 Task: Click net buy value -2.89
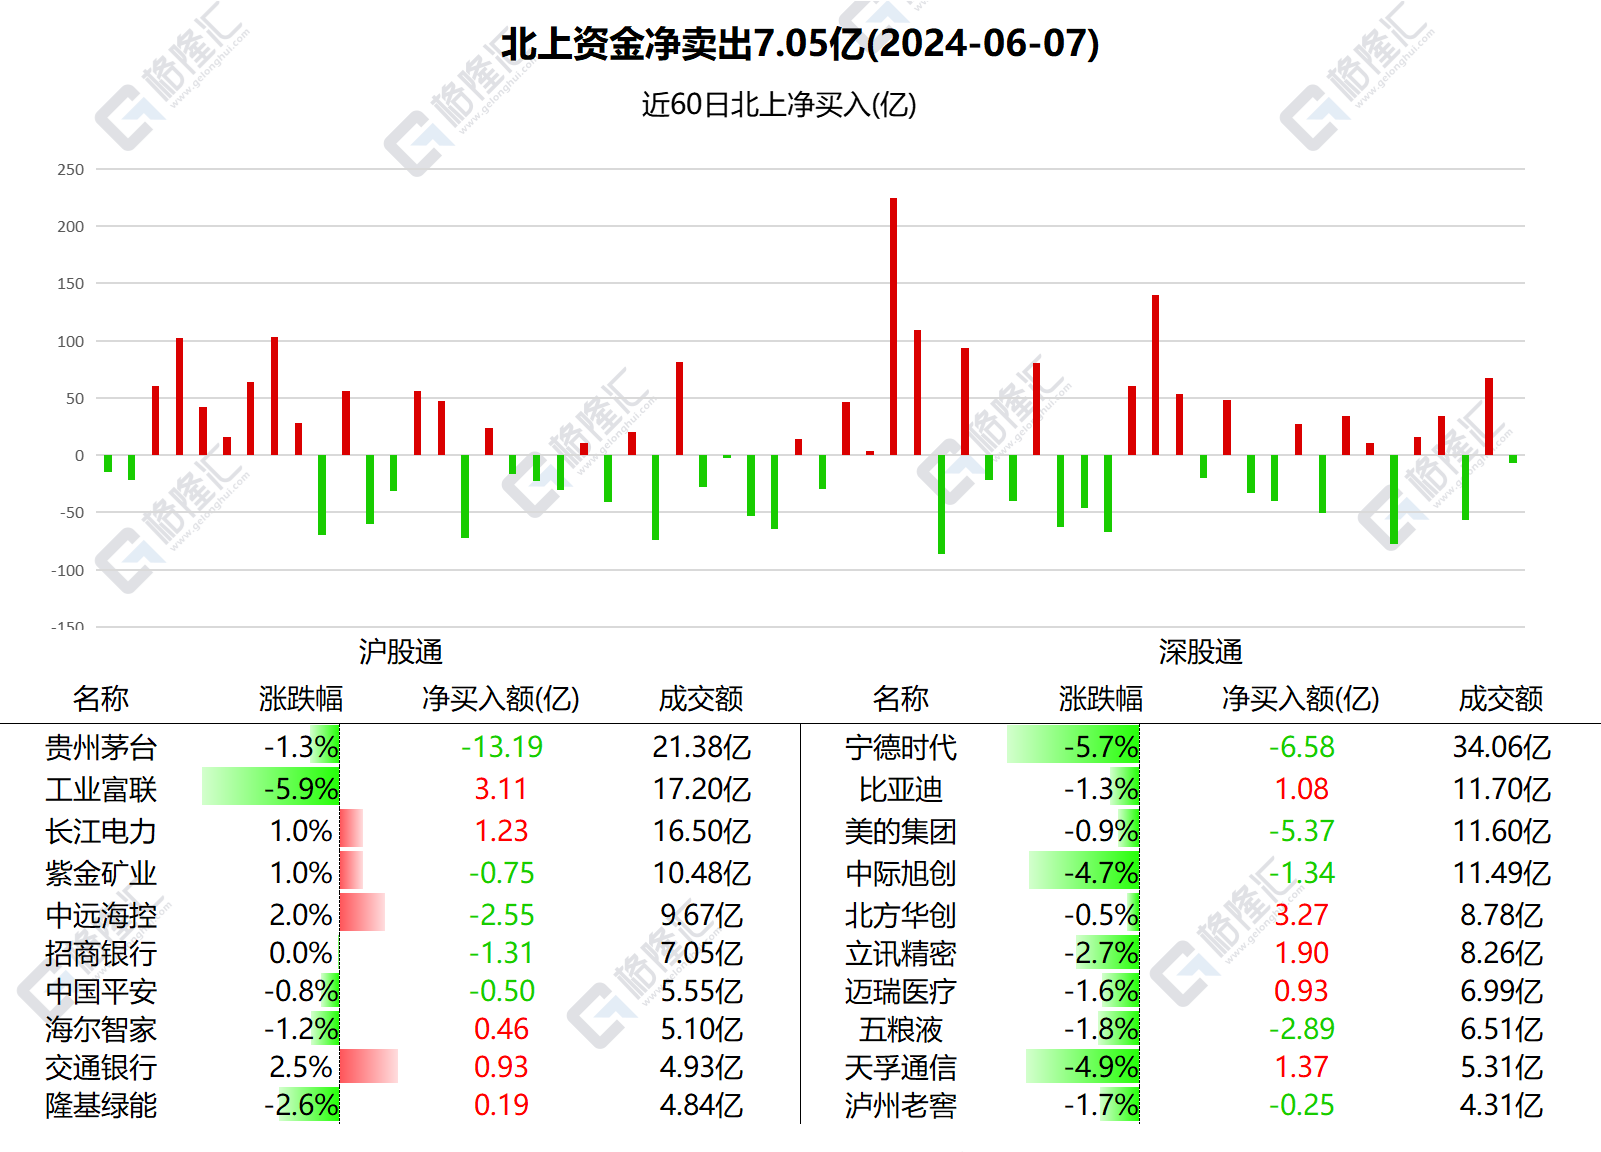1302,1029
